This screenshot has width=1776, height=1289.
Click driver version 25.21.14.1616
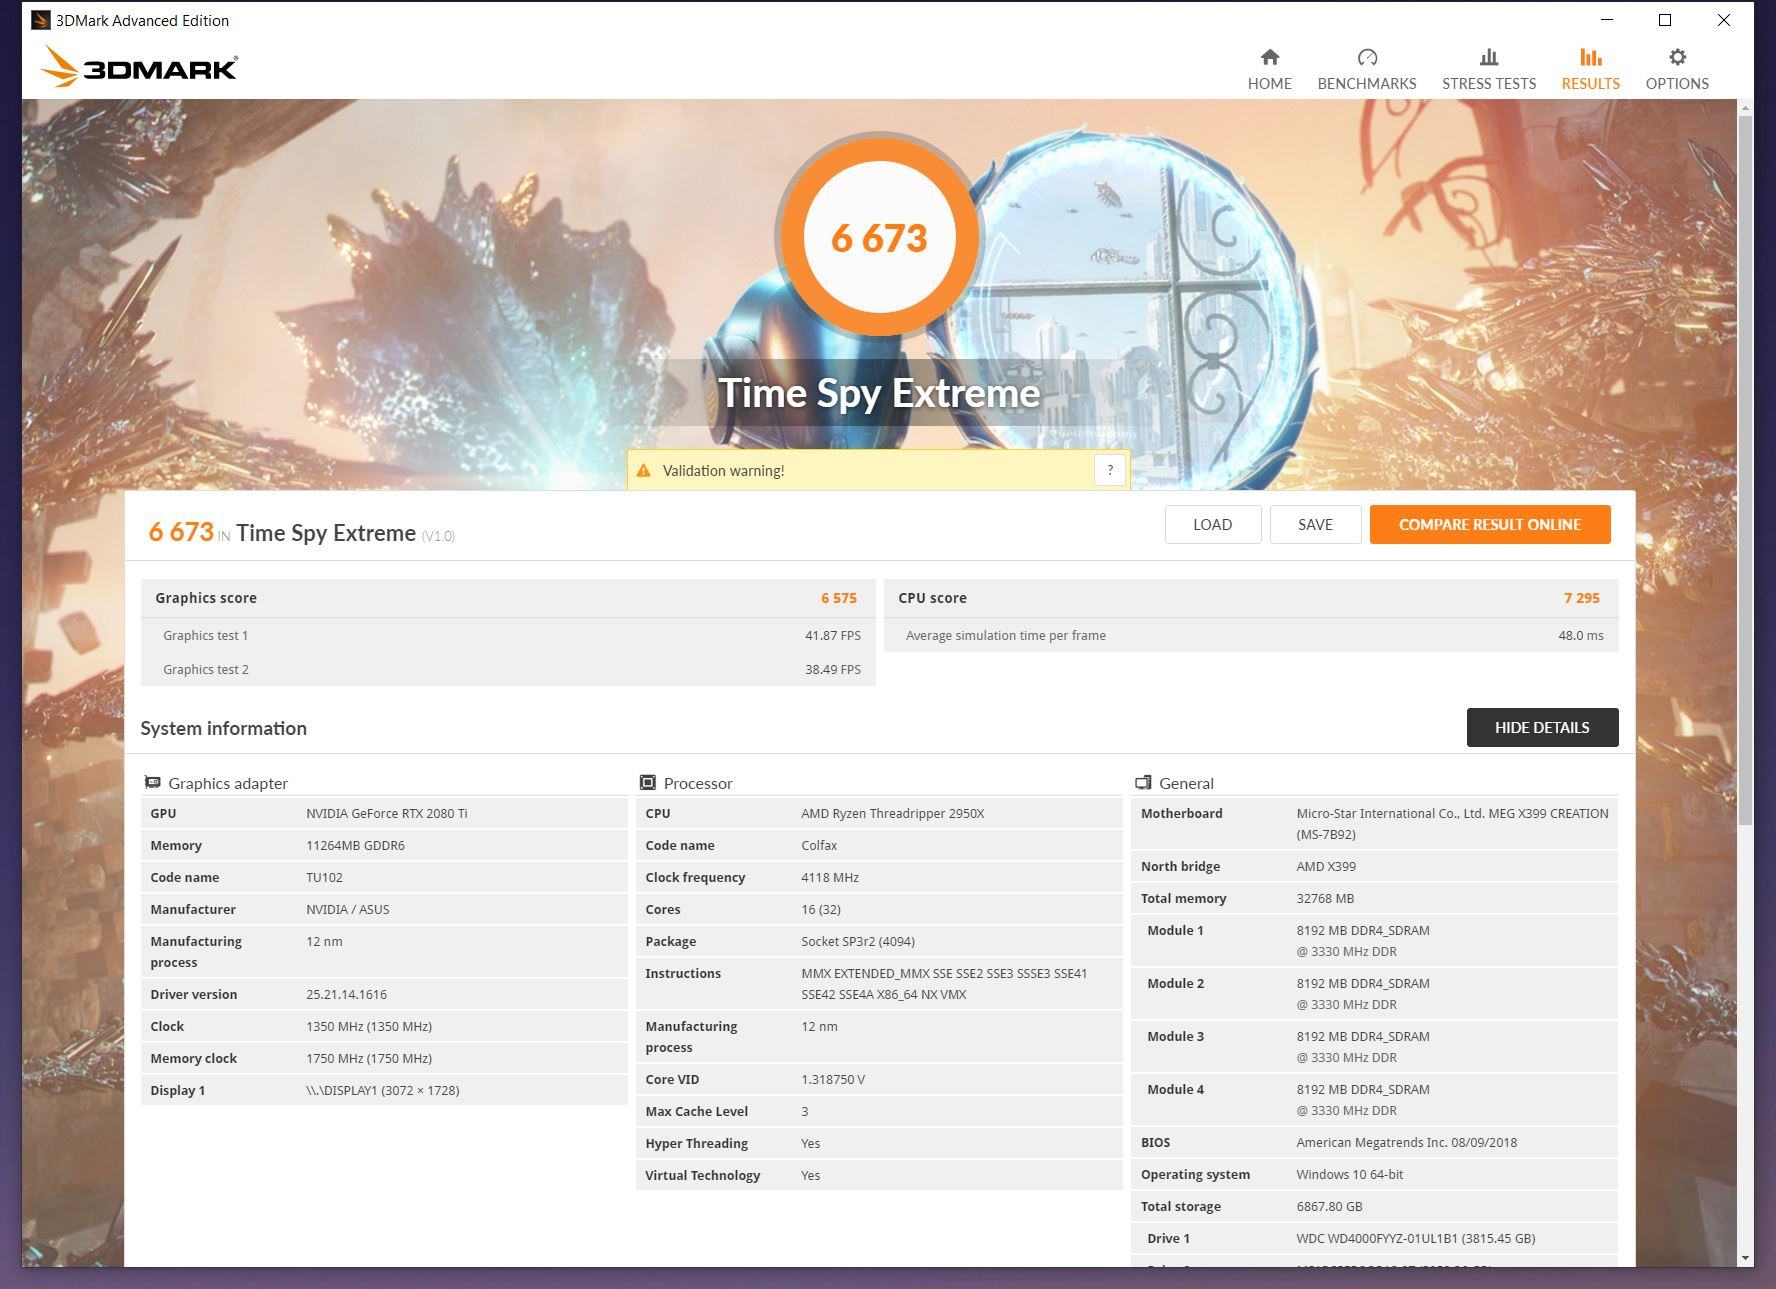tap(346, 994)
